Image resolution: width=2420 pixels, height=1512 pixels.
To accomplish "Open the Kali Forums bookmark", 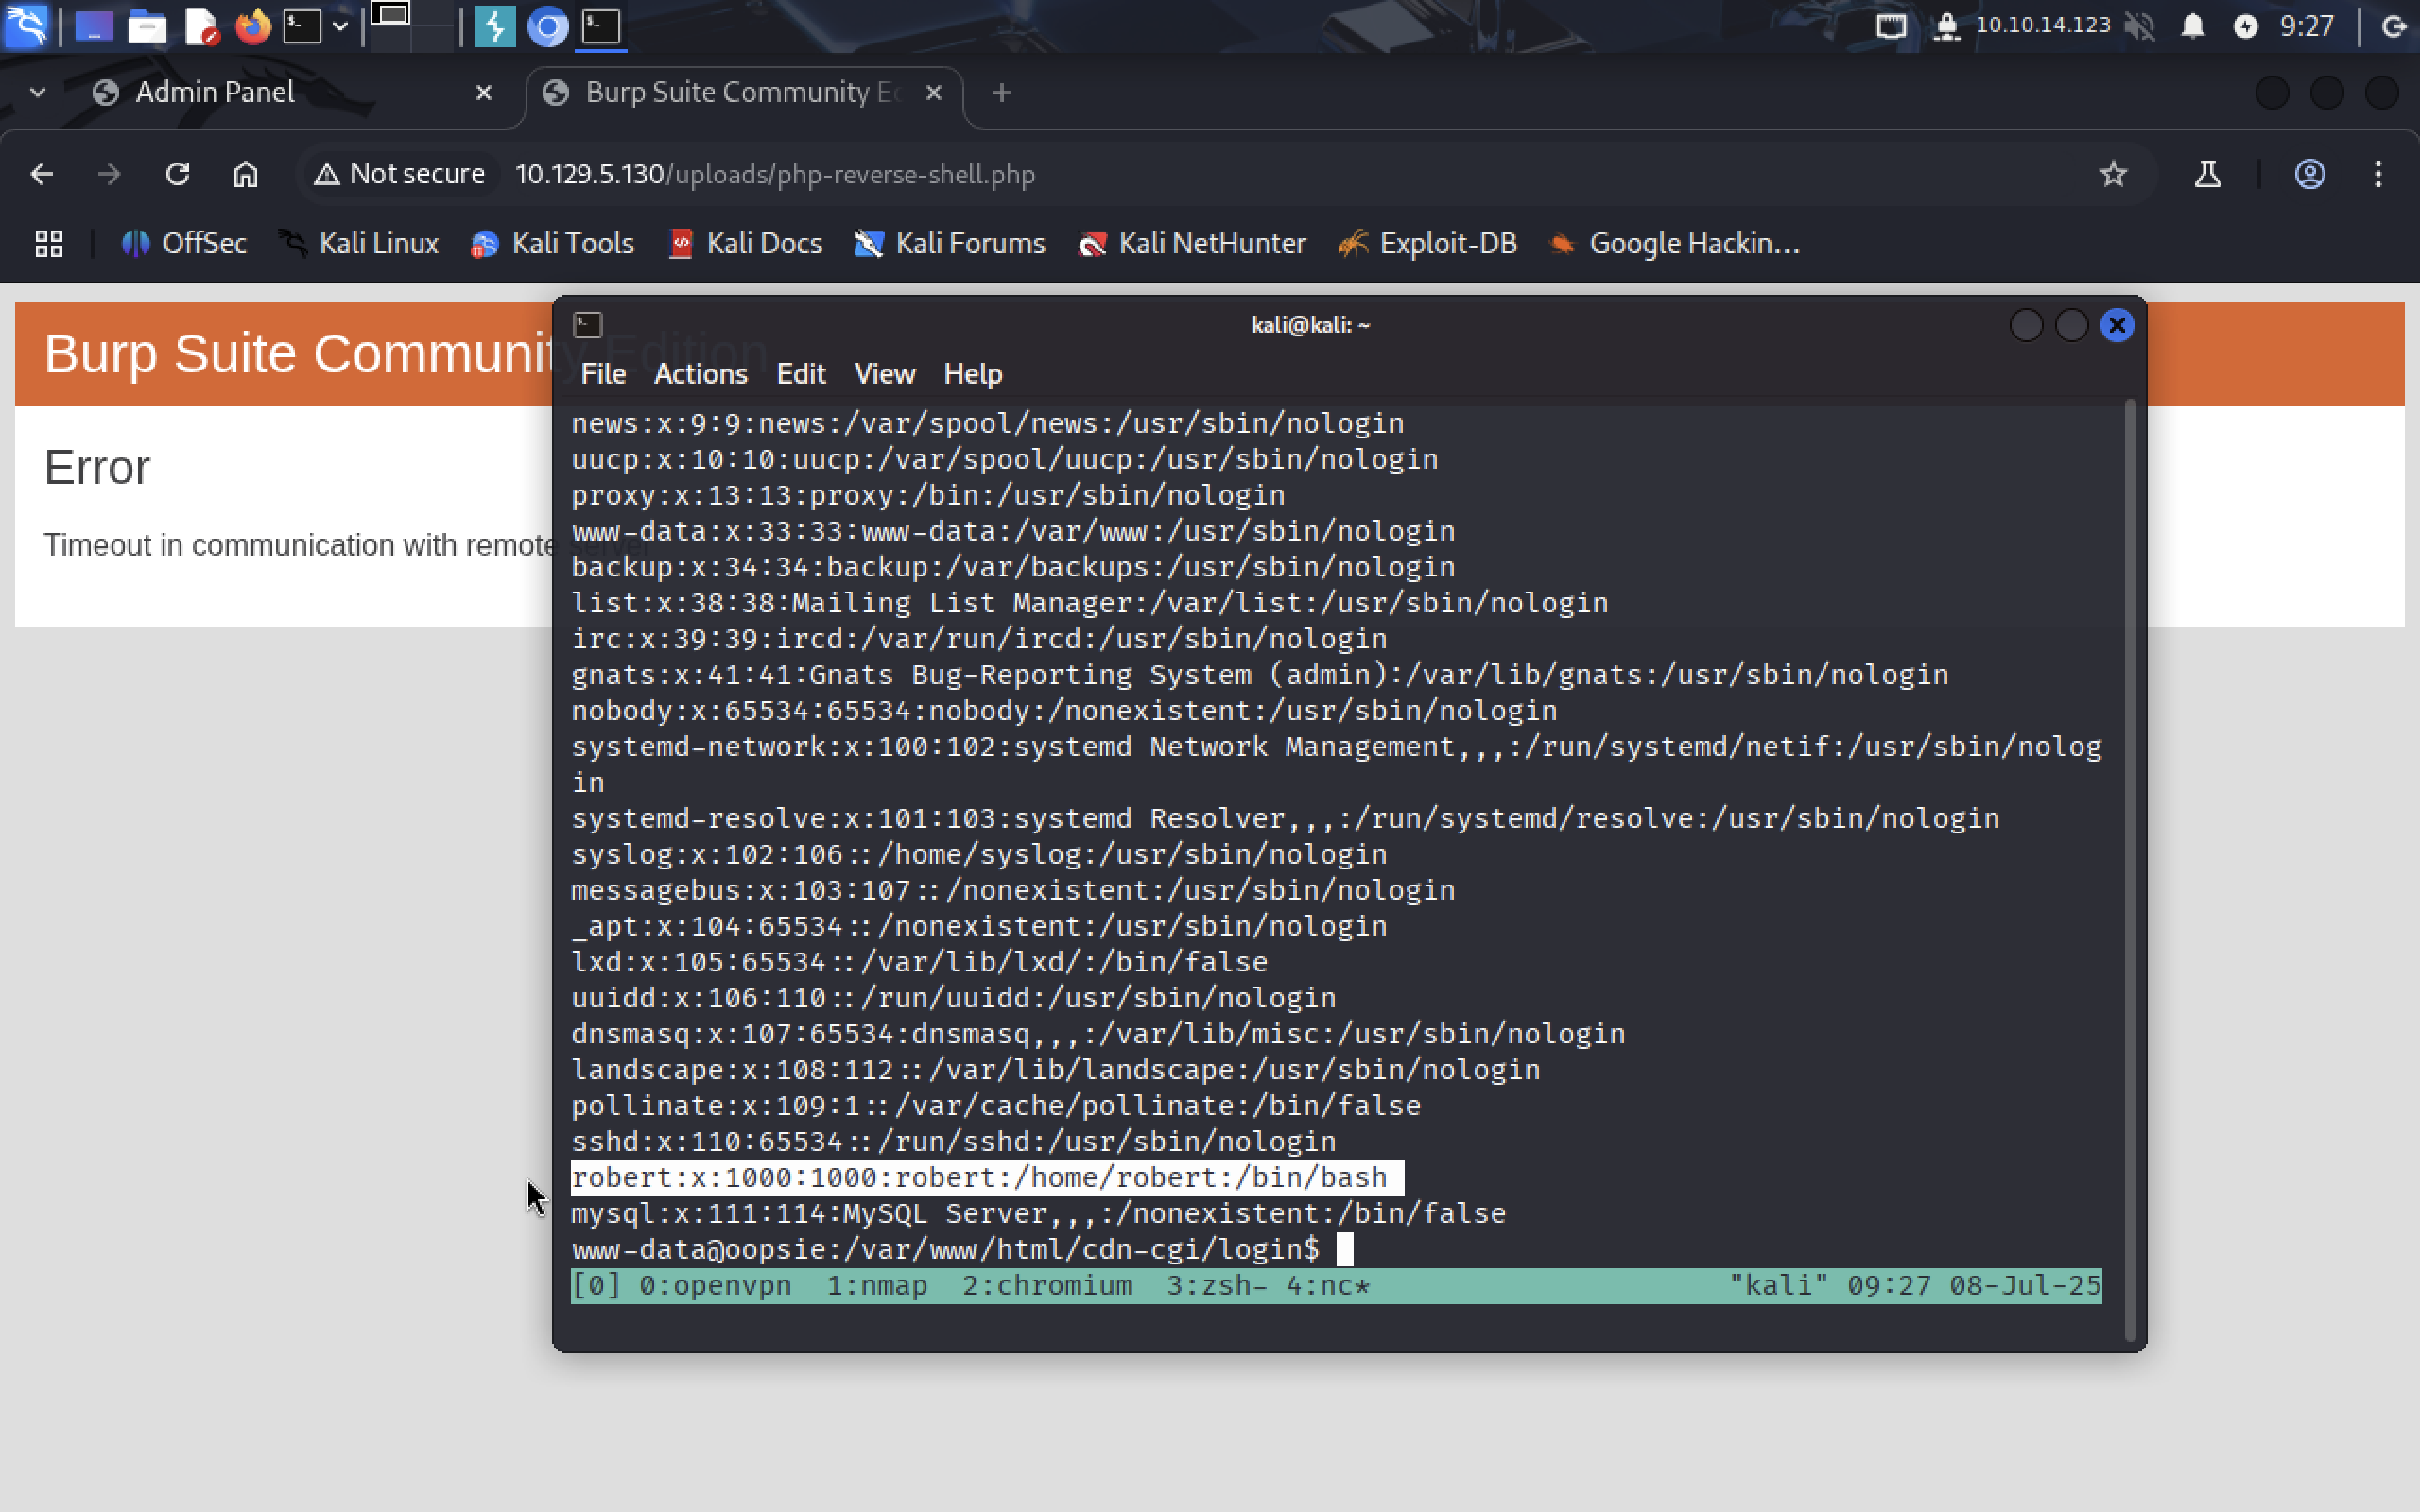I will pyautogui.click(x=949, y=244).
